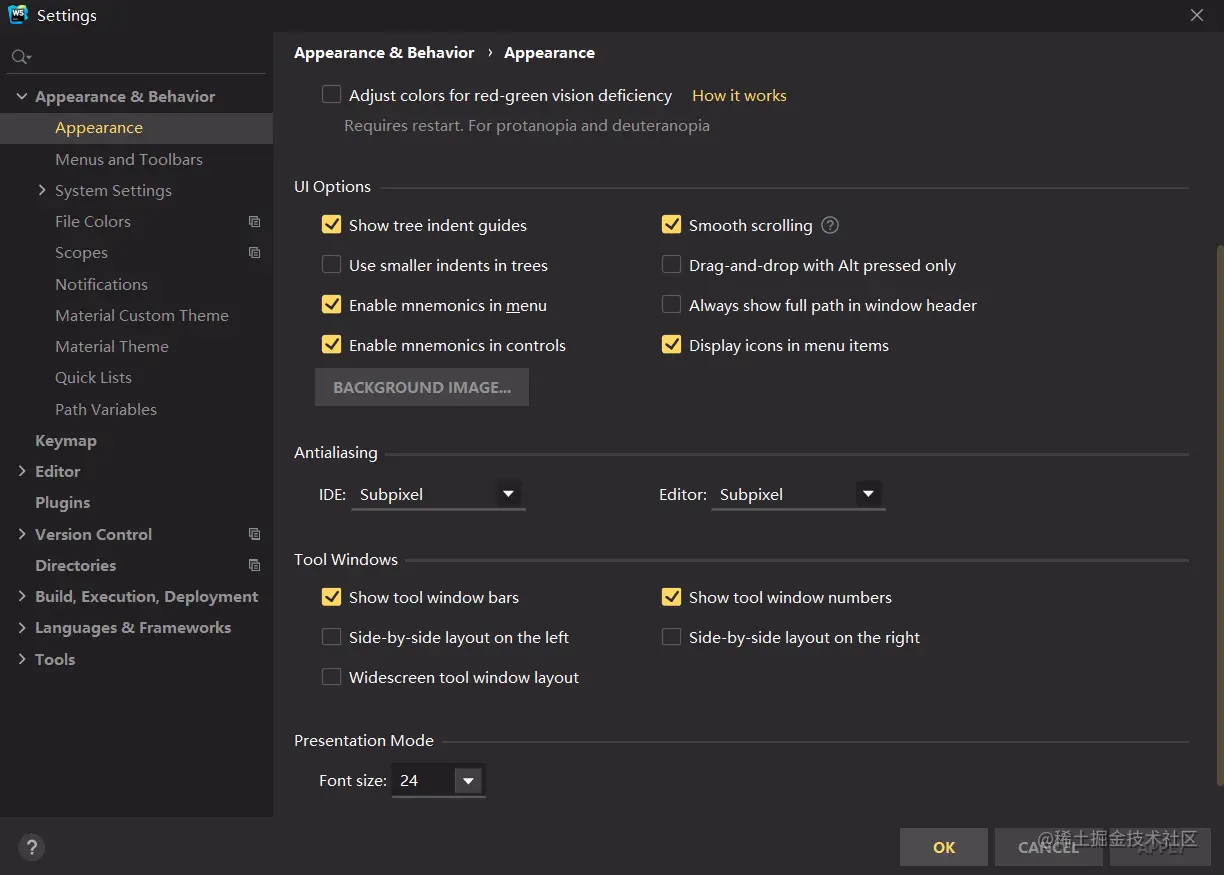Image resolution: width=1224 pixels, height=875 pixels.
Task: Open the Presentation Mode font size dropdown
Action: [x=467, y=781]
